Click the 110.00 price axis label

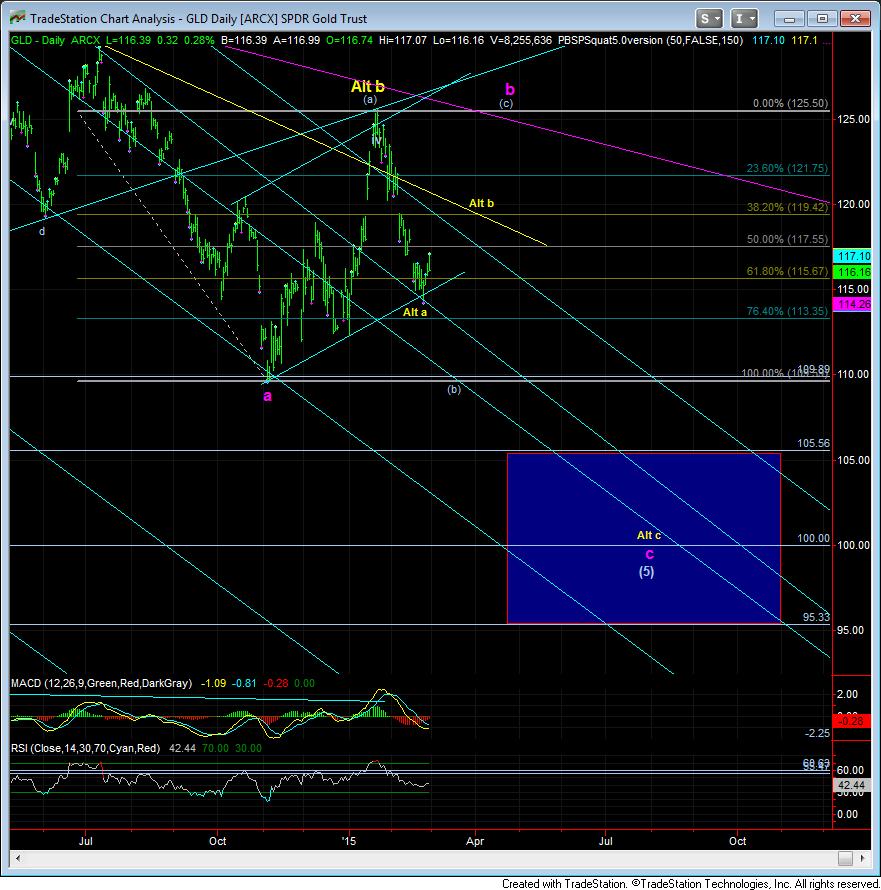click(x=853, y=374)
